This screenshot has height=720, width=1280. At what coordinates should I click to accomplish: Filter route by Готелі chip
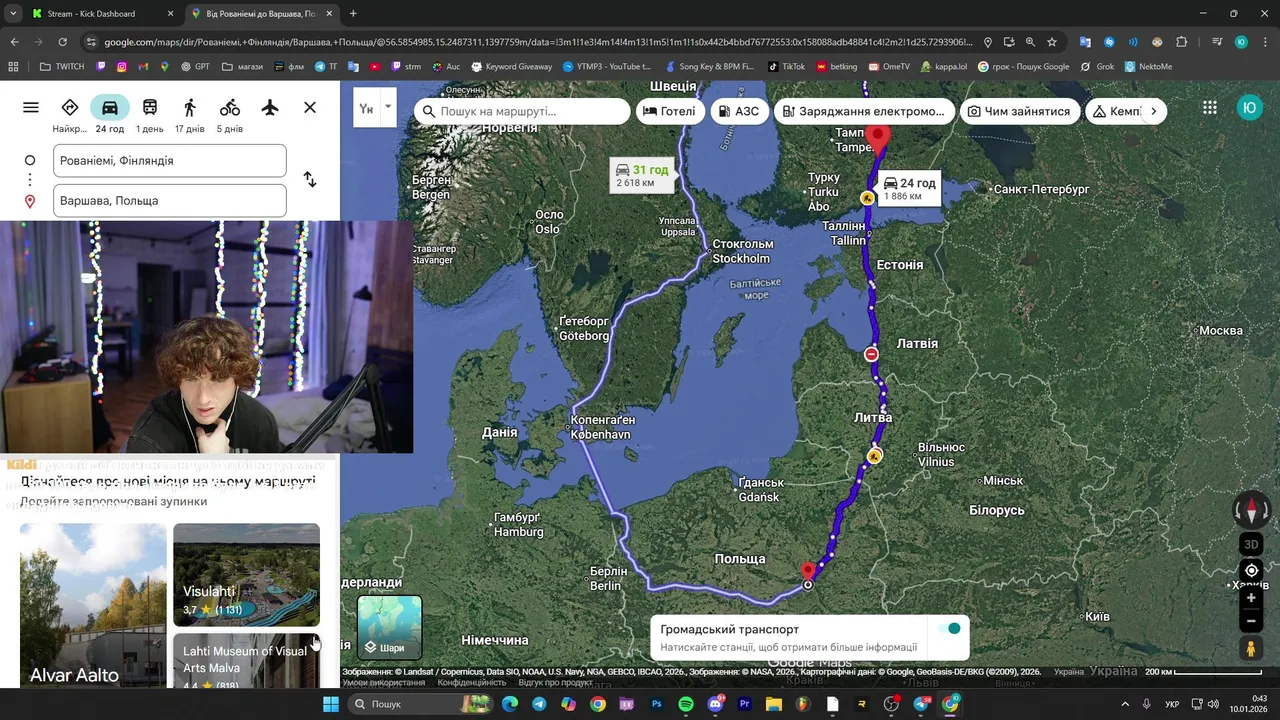[x=669, y=111]
